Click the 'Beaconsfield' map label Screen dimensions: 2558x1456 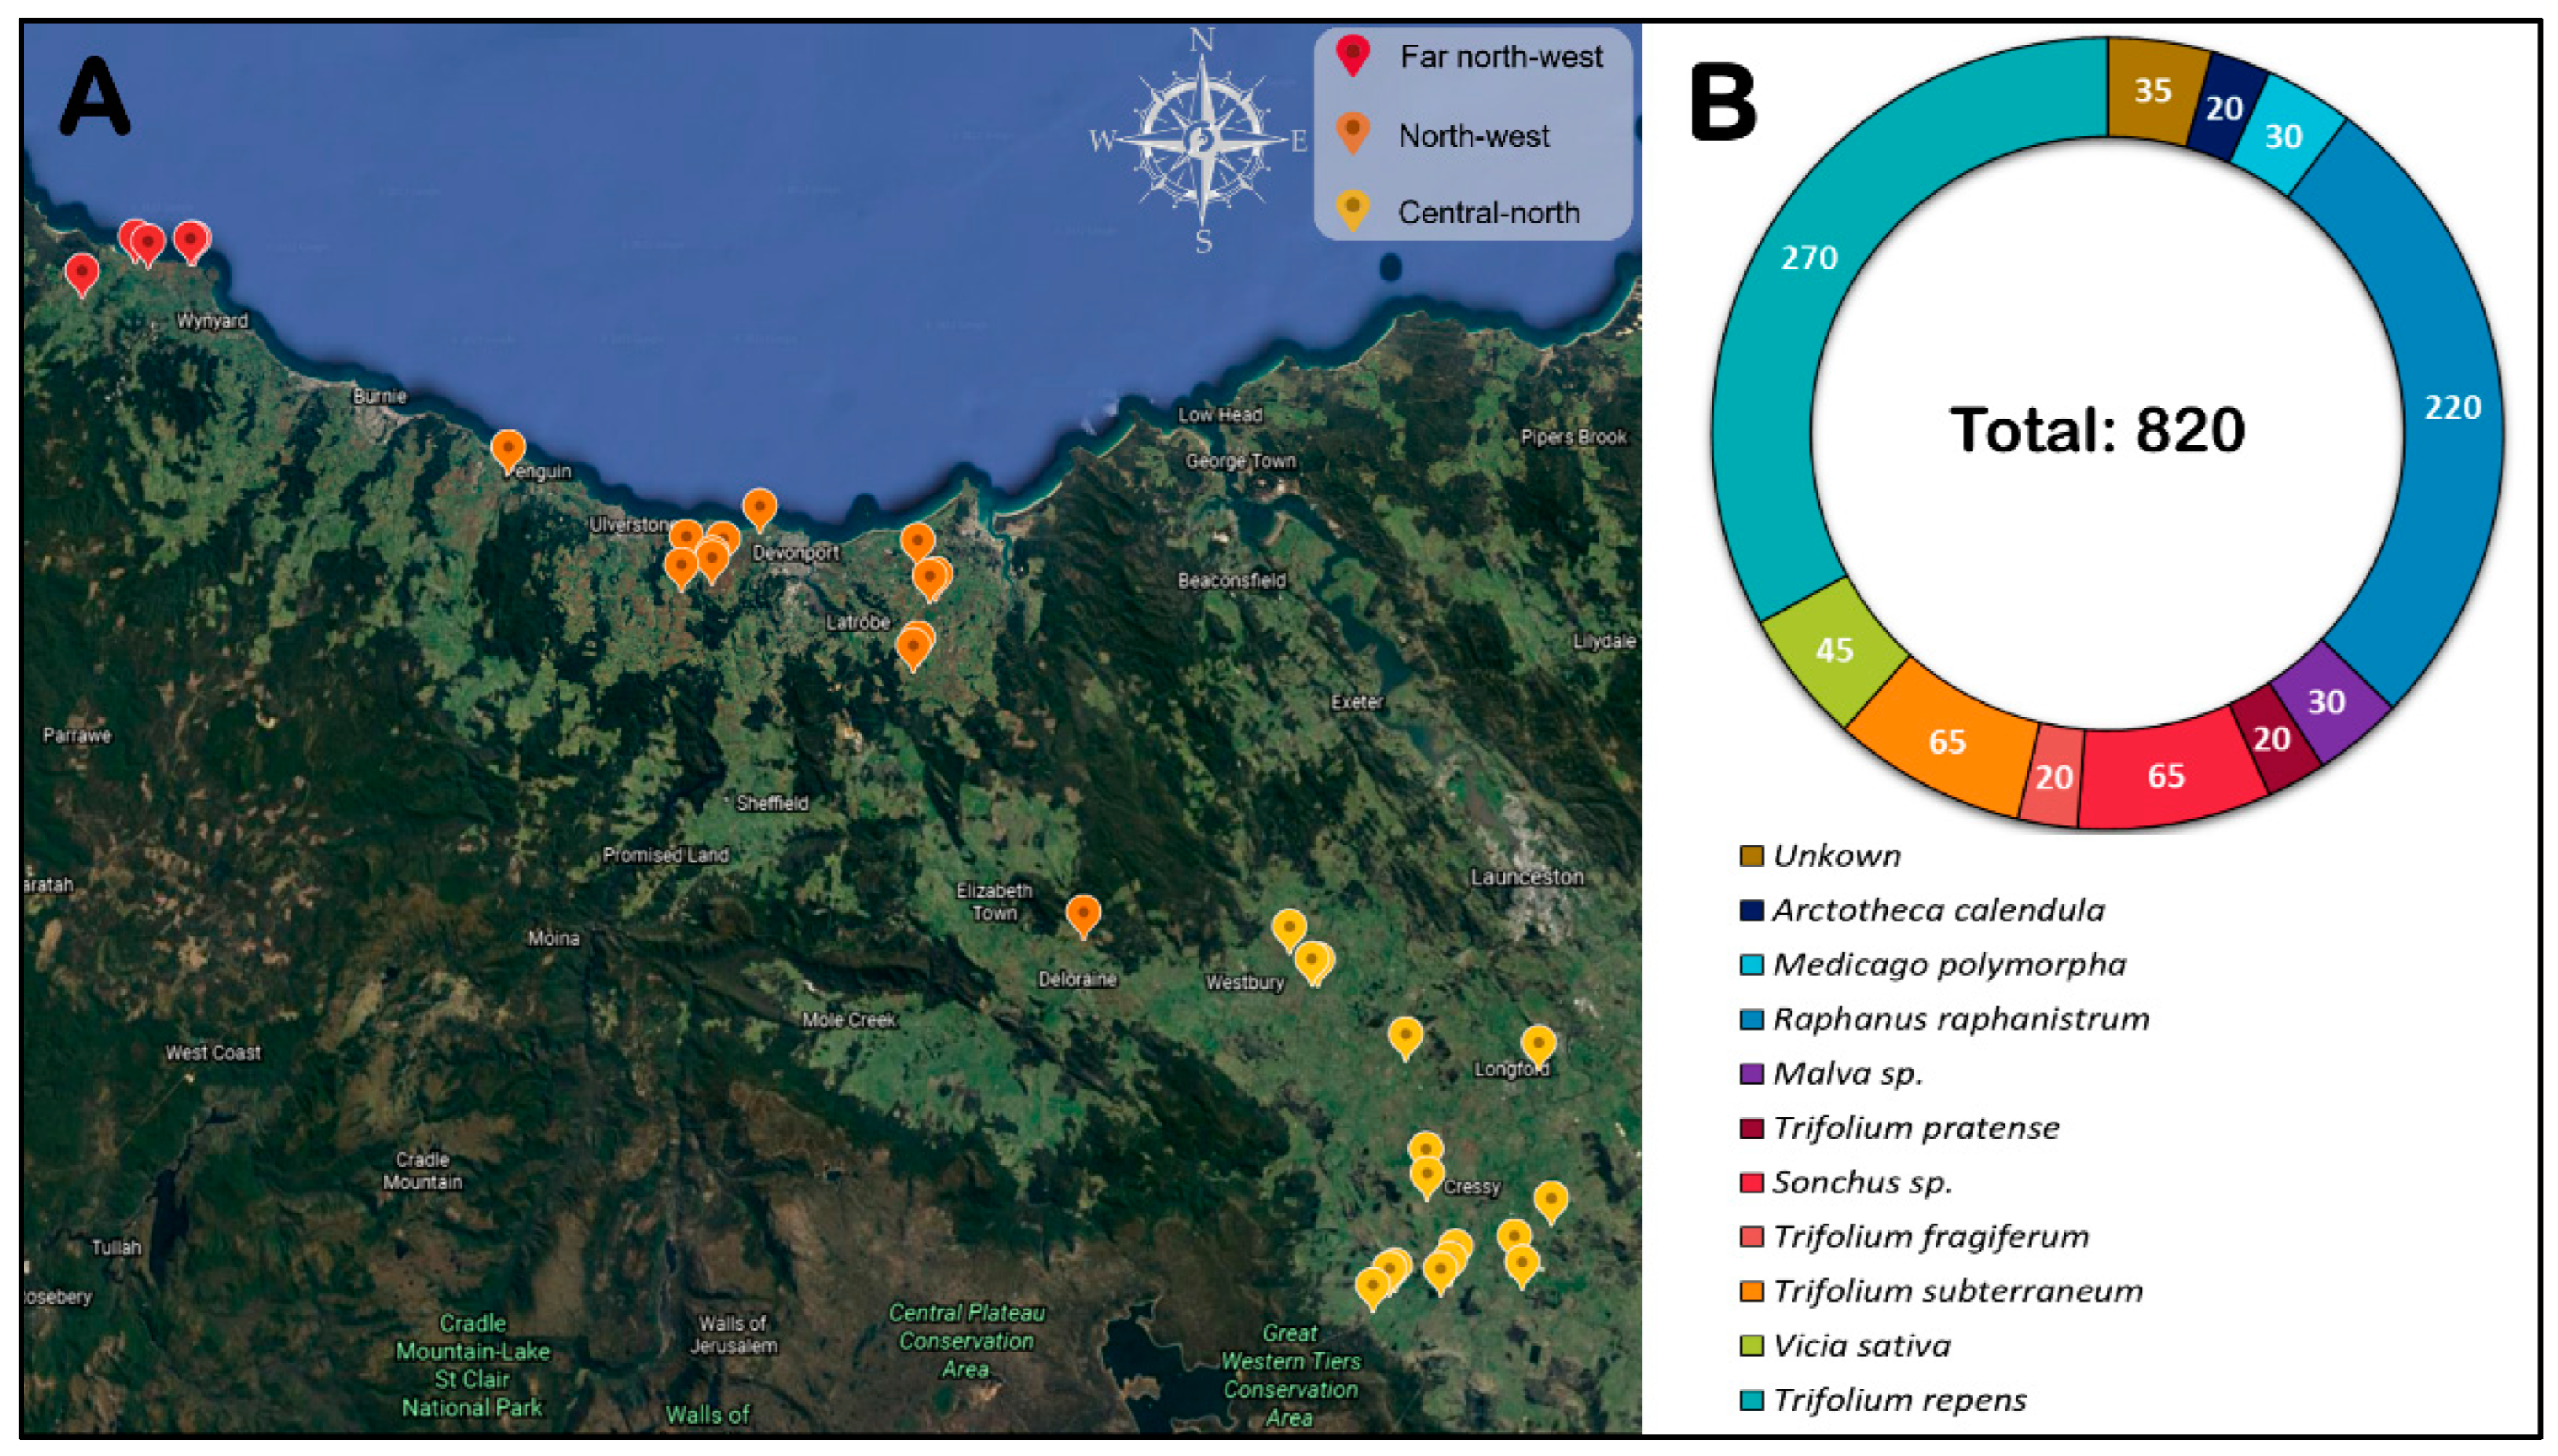(1232, 580)
